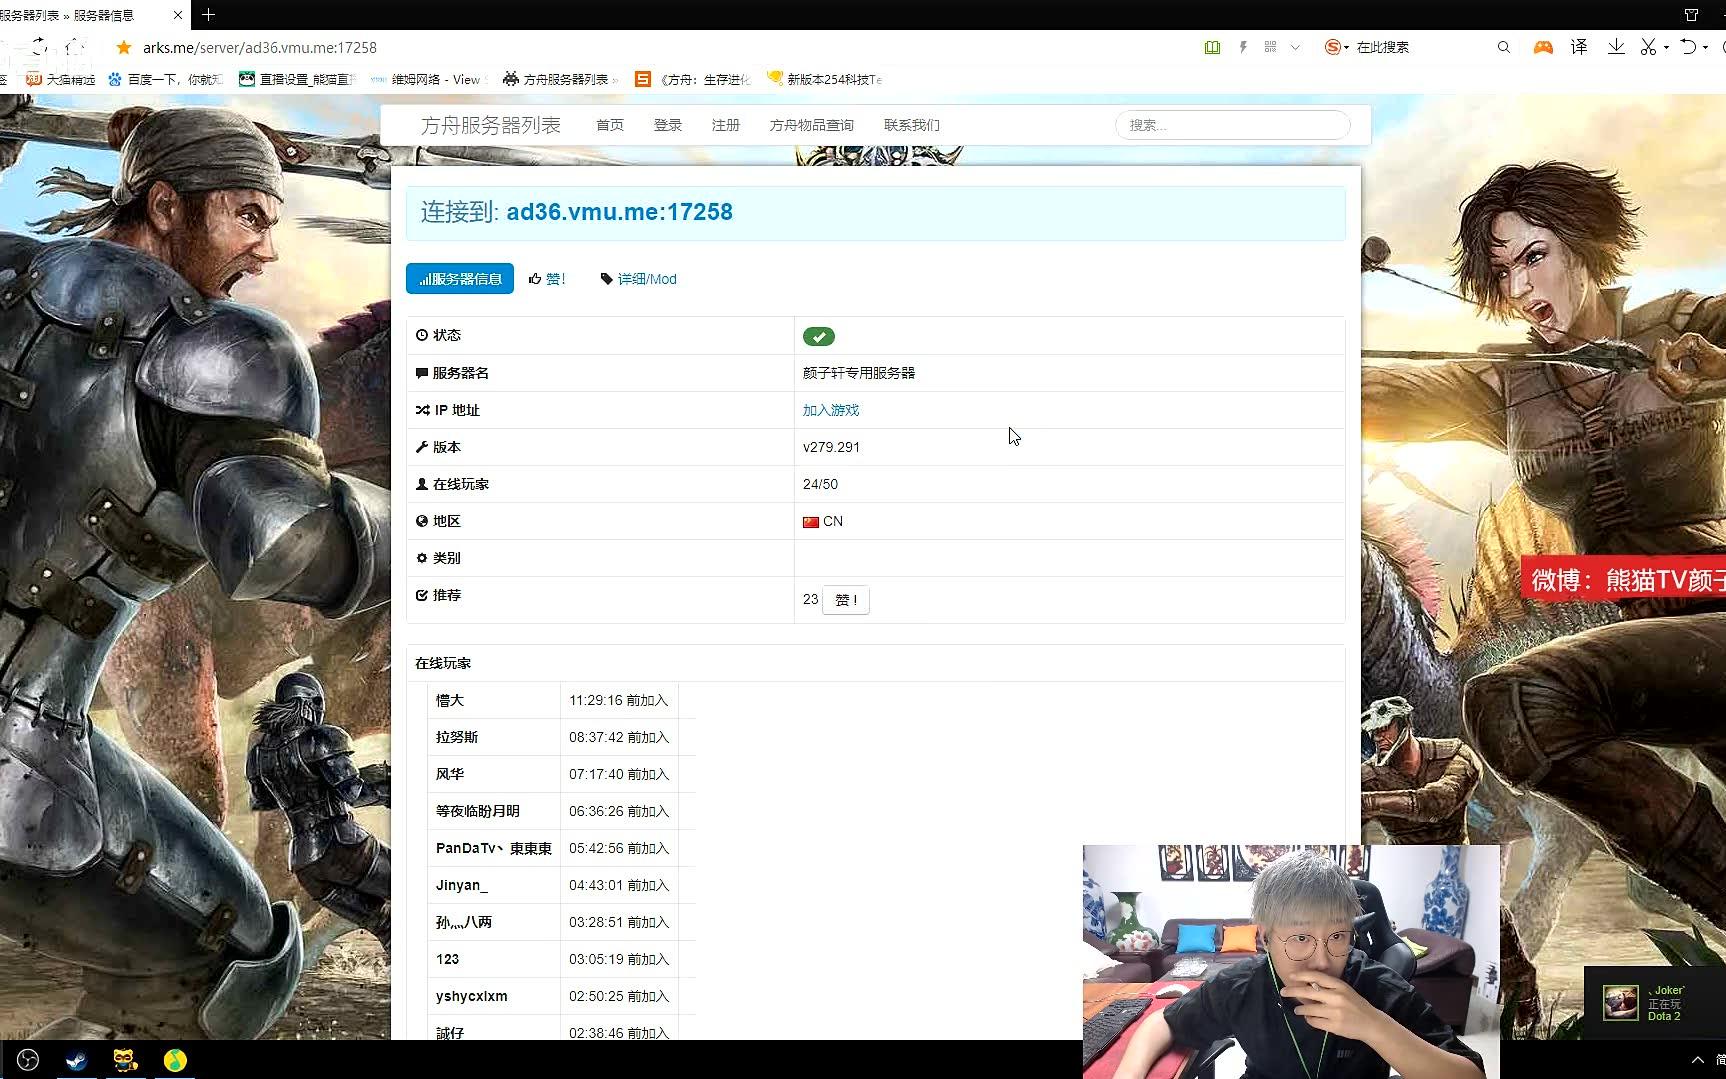Open 天猫精选 bookmark

(x=61, y=79)
